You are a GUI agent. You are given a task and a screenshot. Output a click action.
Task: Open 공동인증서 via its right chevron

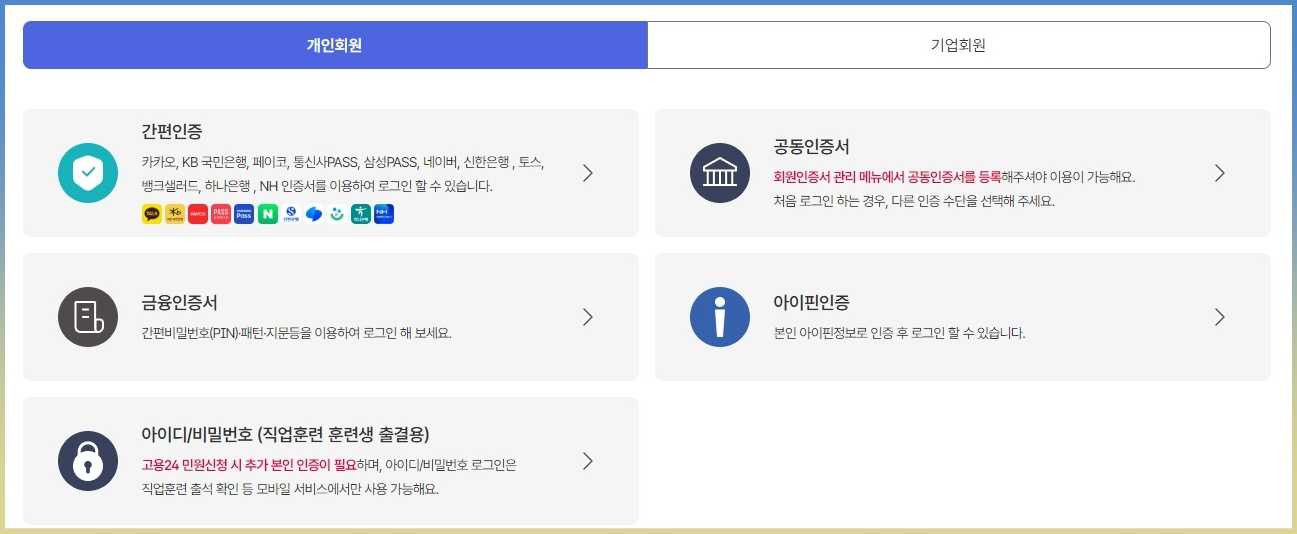pyautogui.click(x=1220, y=173)
